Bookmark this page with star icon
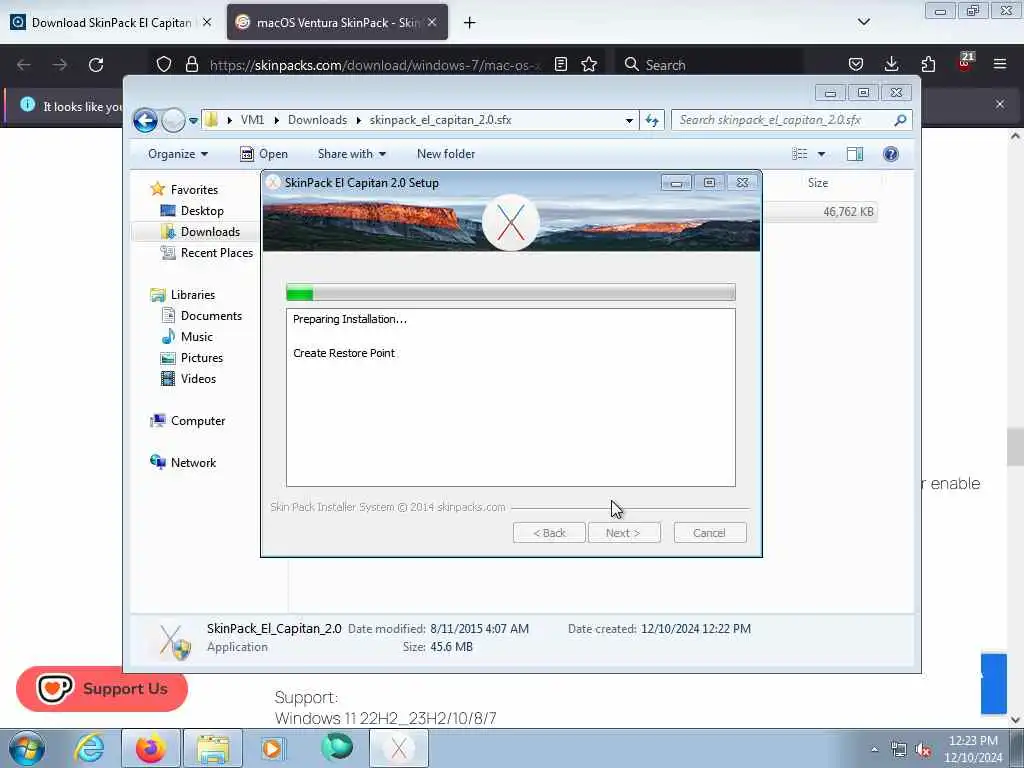Image resolution: width=1024 pixels, height=768 pixels. pos(589,65)
